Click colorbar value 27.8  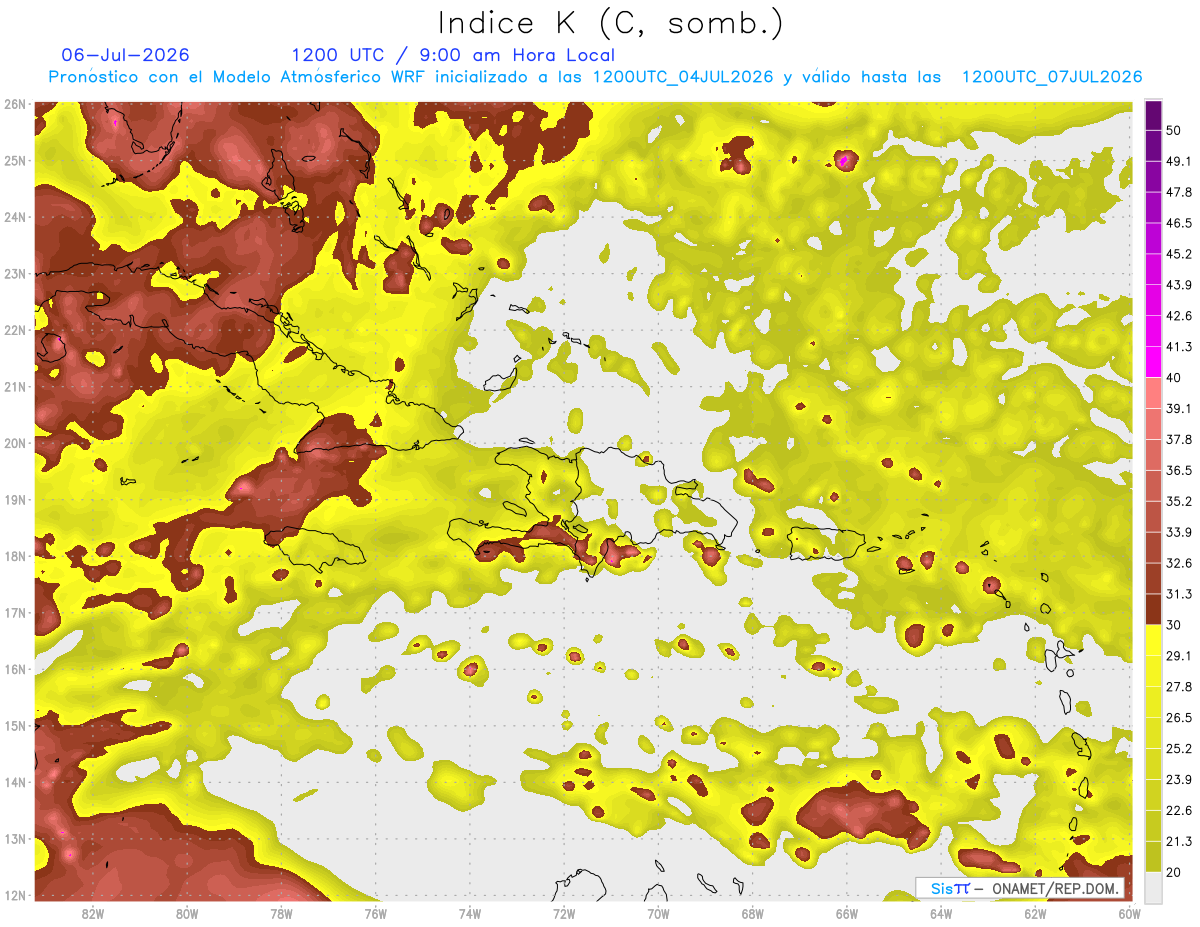(1180, 686)
